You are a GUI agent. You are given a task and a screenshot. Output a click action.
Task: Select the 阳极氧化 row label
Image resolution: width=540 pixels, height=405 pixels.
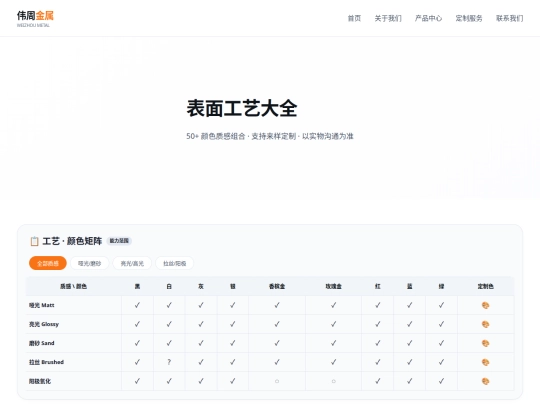[x=40, y=381]
